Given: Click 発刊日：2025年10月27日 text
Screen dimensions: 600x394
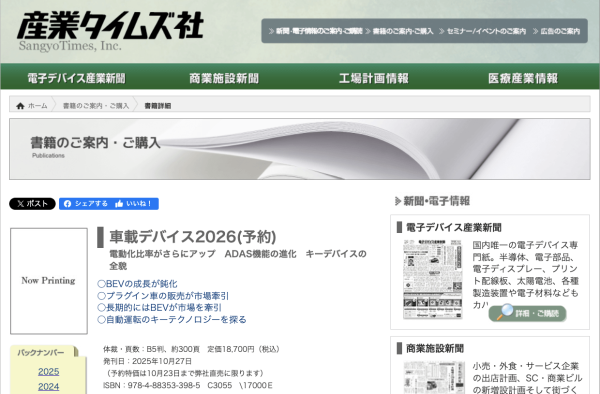Looking at the screenshot, I should (147, 361).
